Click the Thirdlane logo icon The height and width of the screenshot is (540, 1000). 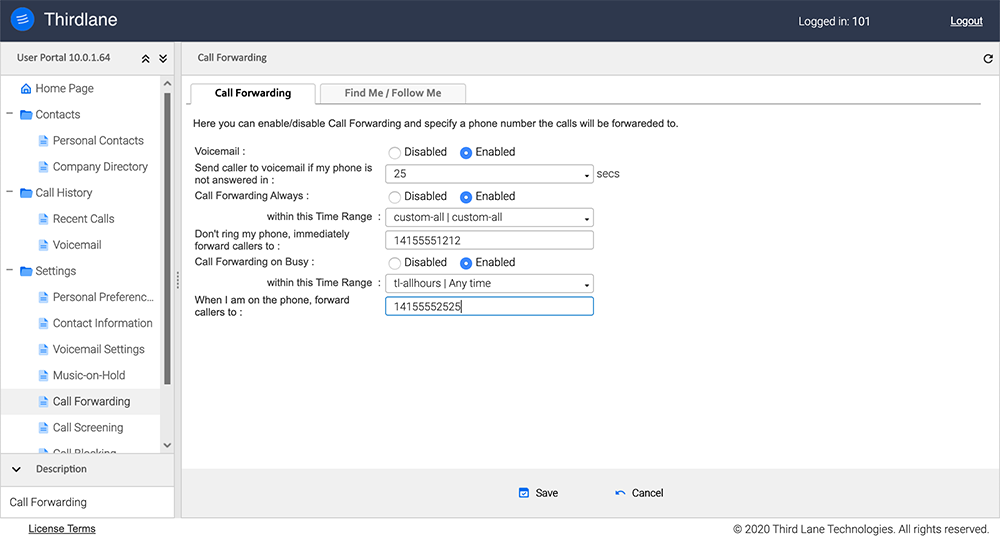(x=22, y=20)
